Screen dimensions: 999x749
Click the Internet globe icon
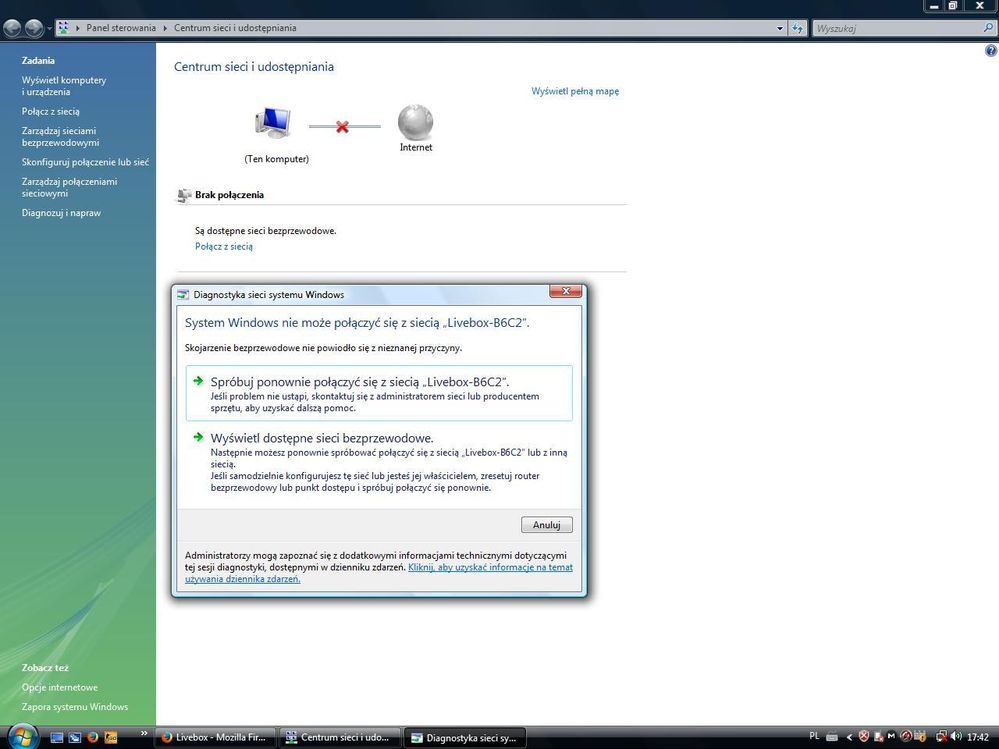[x=416, y=123]
